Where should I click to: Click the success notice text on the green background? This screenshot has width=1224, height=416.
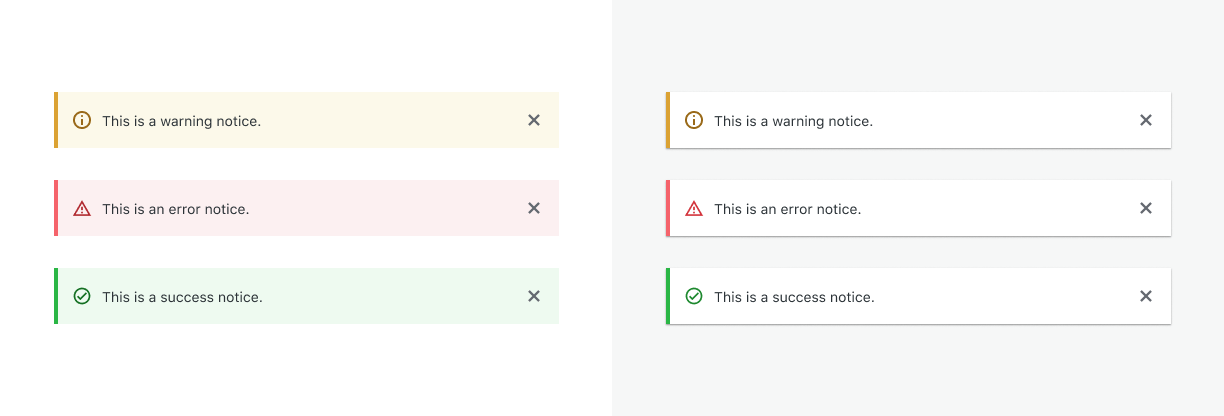(182, 297)
